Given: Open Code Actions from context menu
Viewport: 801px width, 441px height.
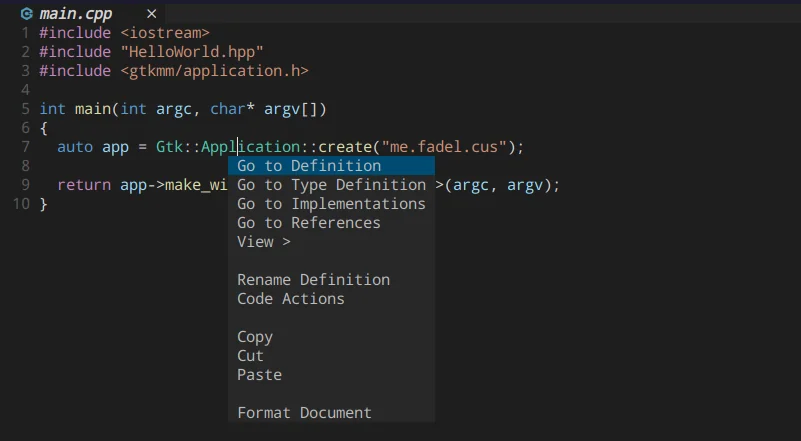Looking at the screenshot, I should 331,299.
